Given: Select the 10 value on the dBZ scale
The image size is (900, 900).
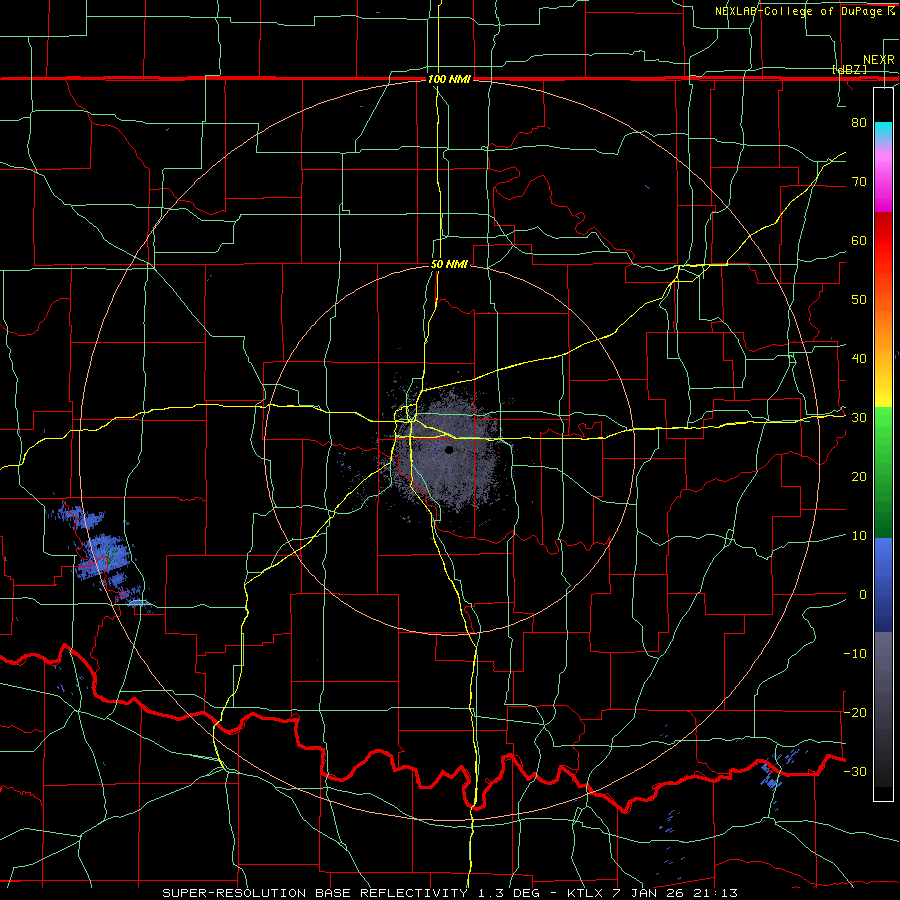Looking at the screenshot, I should click(x=859, y=536).
